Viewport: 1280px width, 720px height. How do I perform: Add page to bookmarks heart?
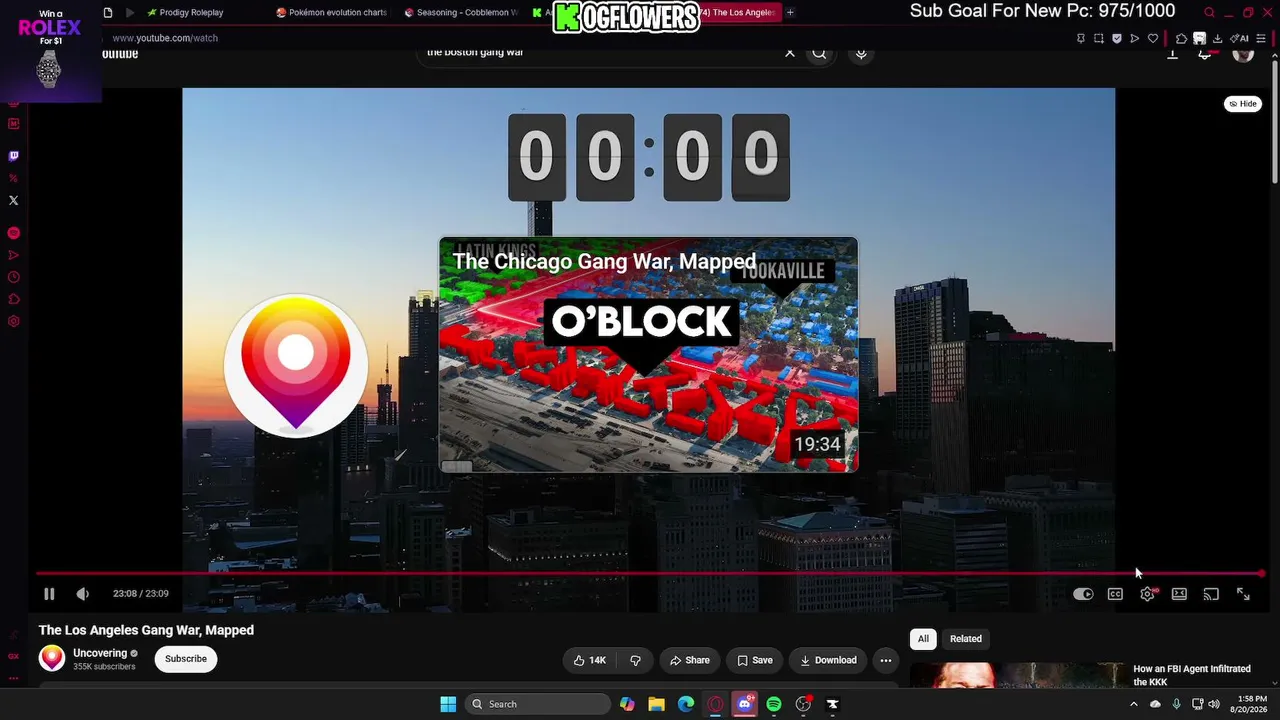1153,39
